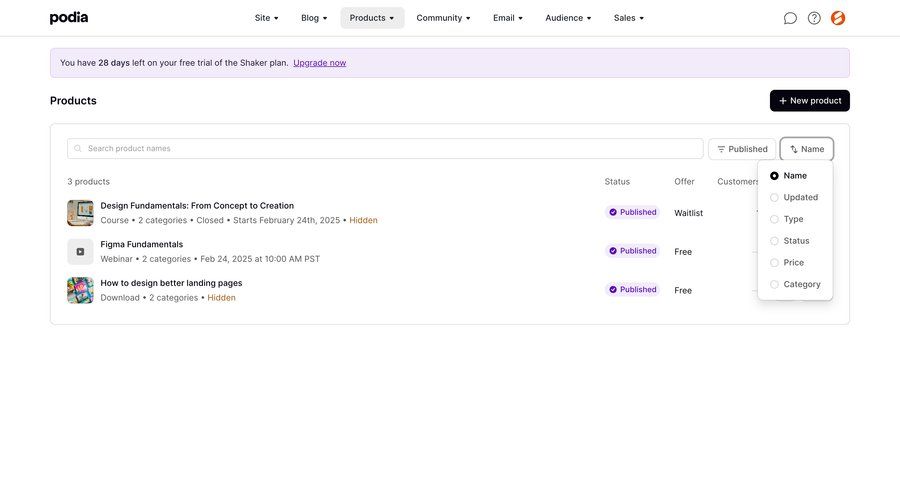Screen dimensions: 900x484
Task: Open the Audience menu
Action: click(x=568, y=18)
